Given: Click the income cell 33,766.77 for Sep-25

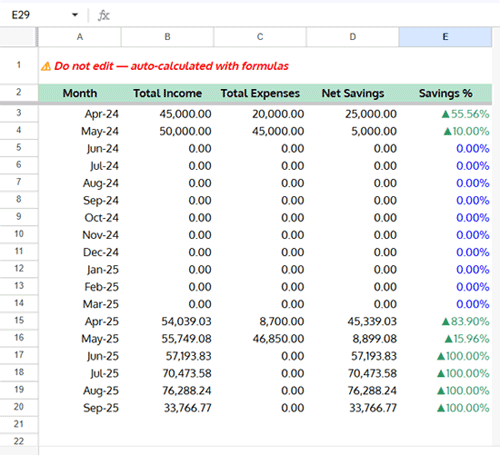Looking at the screenshot, I should [x=167, y=408].
